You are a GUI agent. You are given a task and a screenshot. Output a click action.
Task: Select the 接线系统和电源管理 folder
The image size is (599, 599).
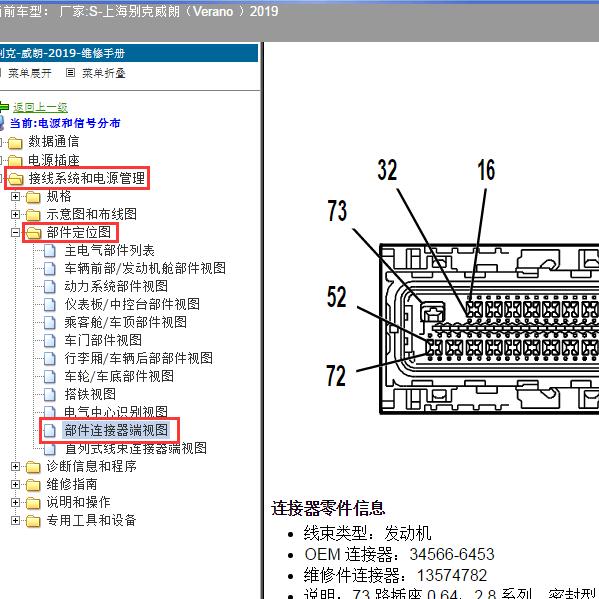(x=87, y=178)
